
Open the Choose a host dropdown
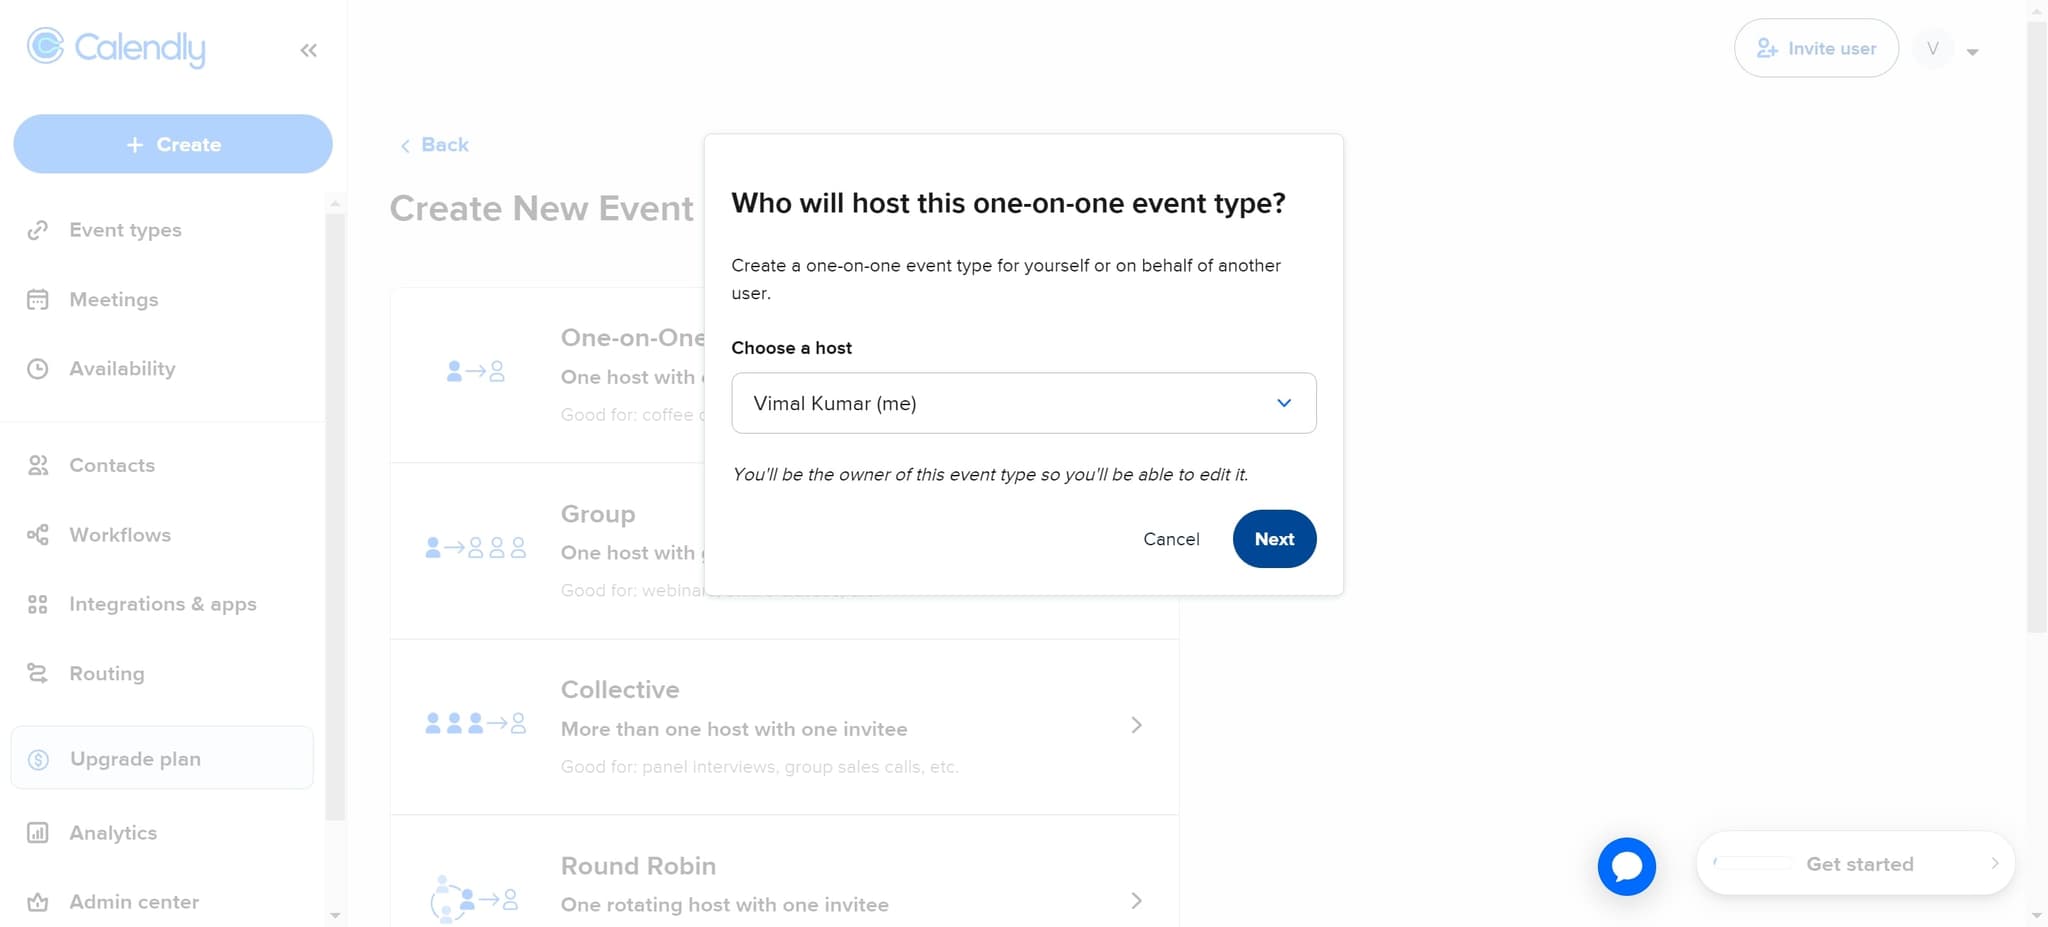coord(1023,403)
